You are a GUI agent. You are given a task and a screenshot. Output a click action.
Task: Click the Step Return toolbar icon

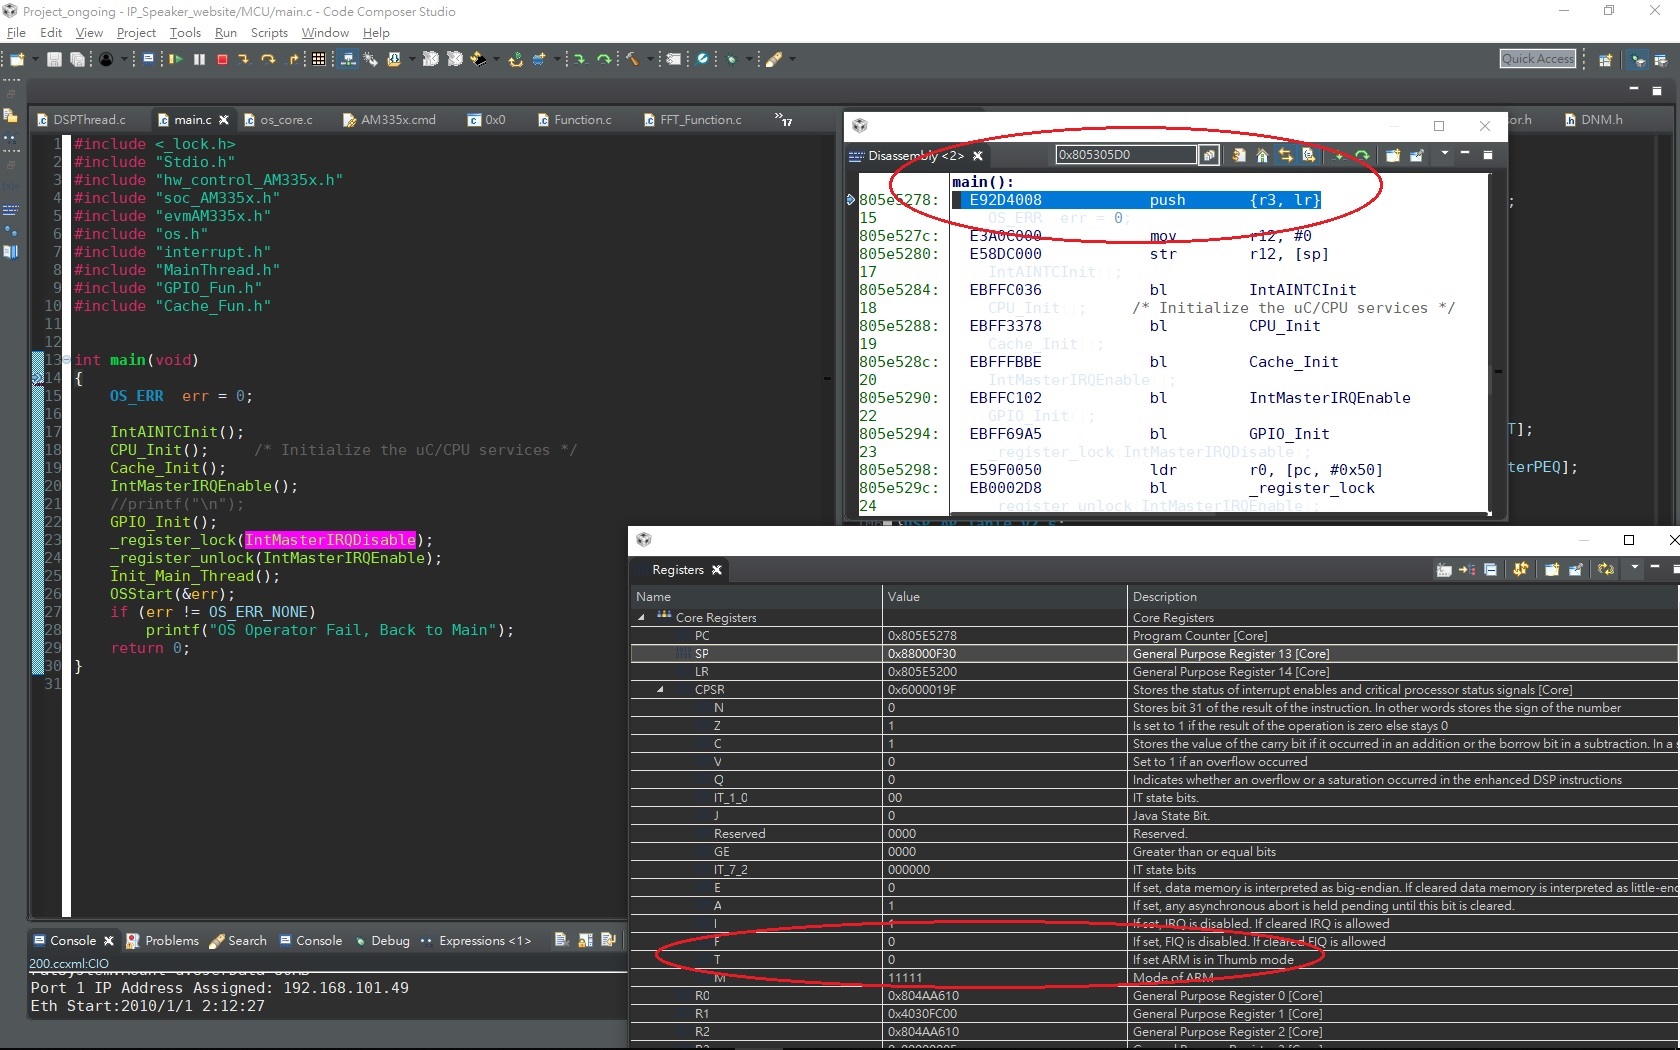[x=293, y=60]
